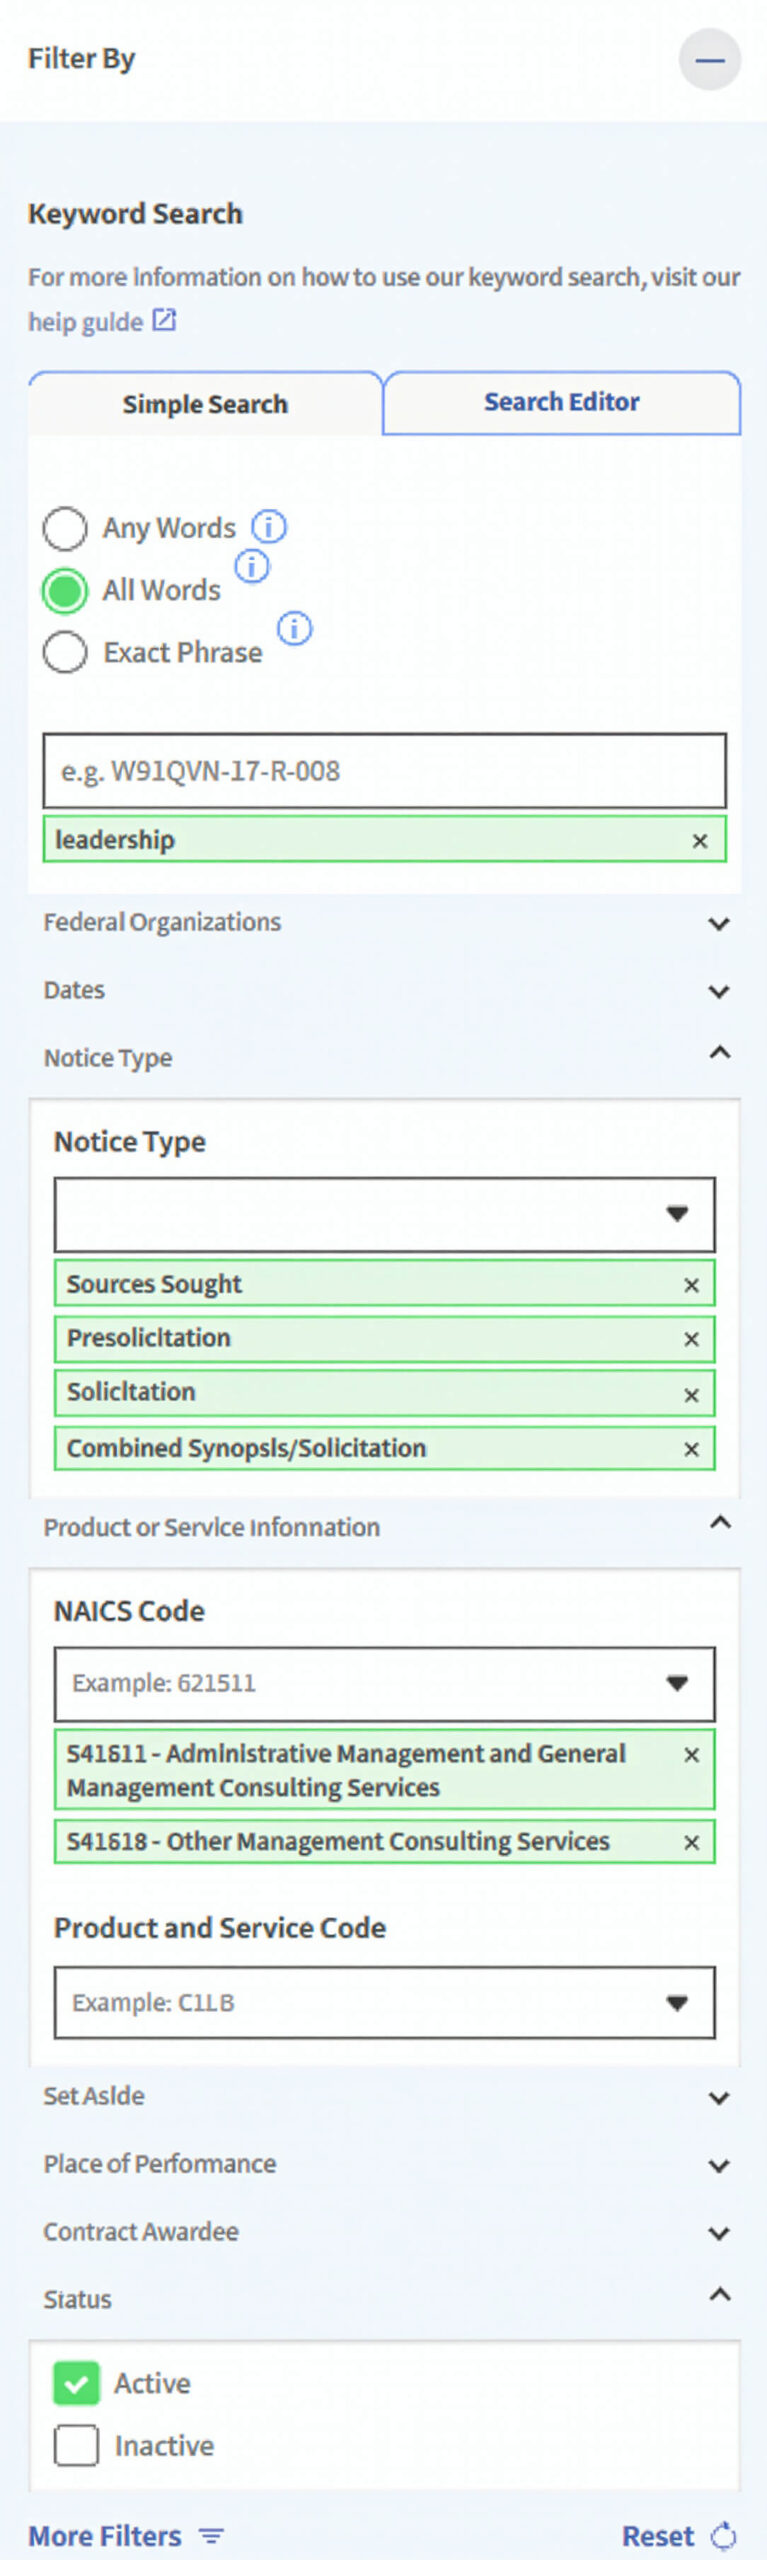
Task: Open the Notice Type dropdown
Action: (x=384, y=1214)
